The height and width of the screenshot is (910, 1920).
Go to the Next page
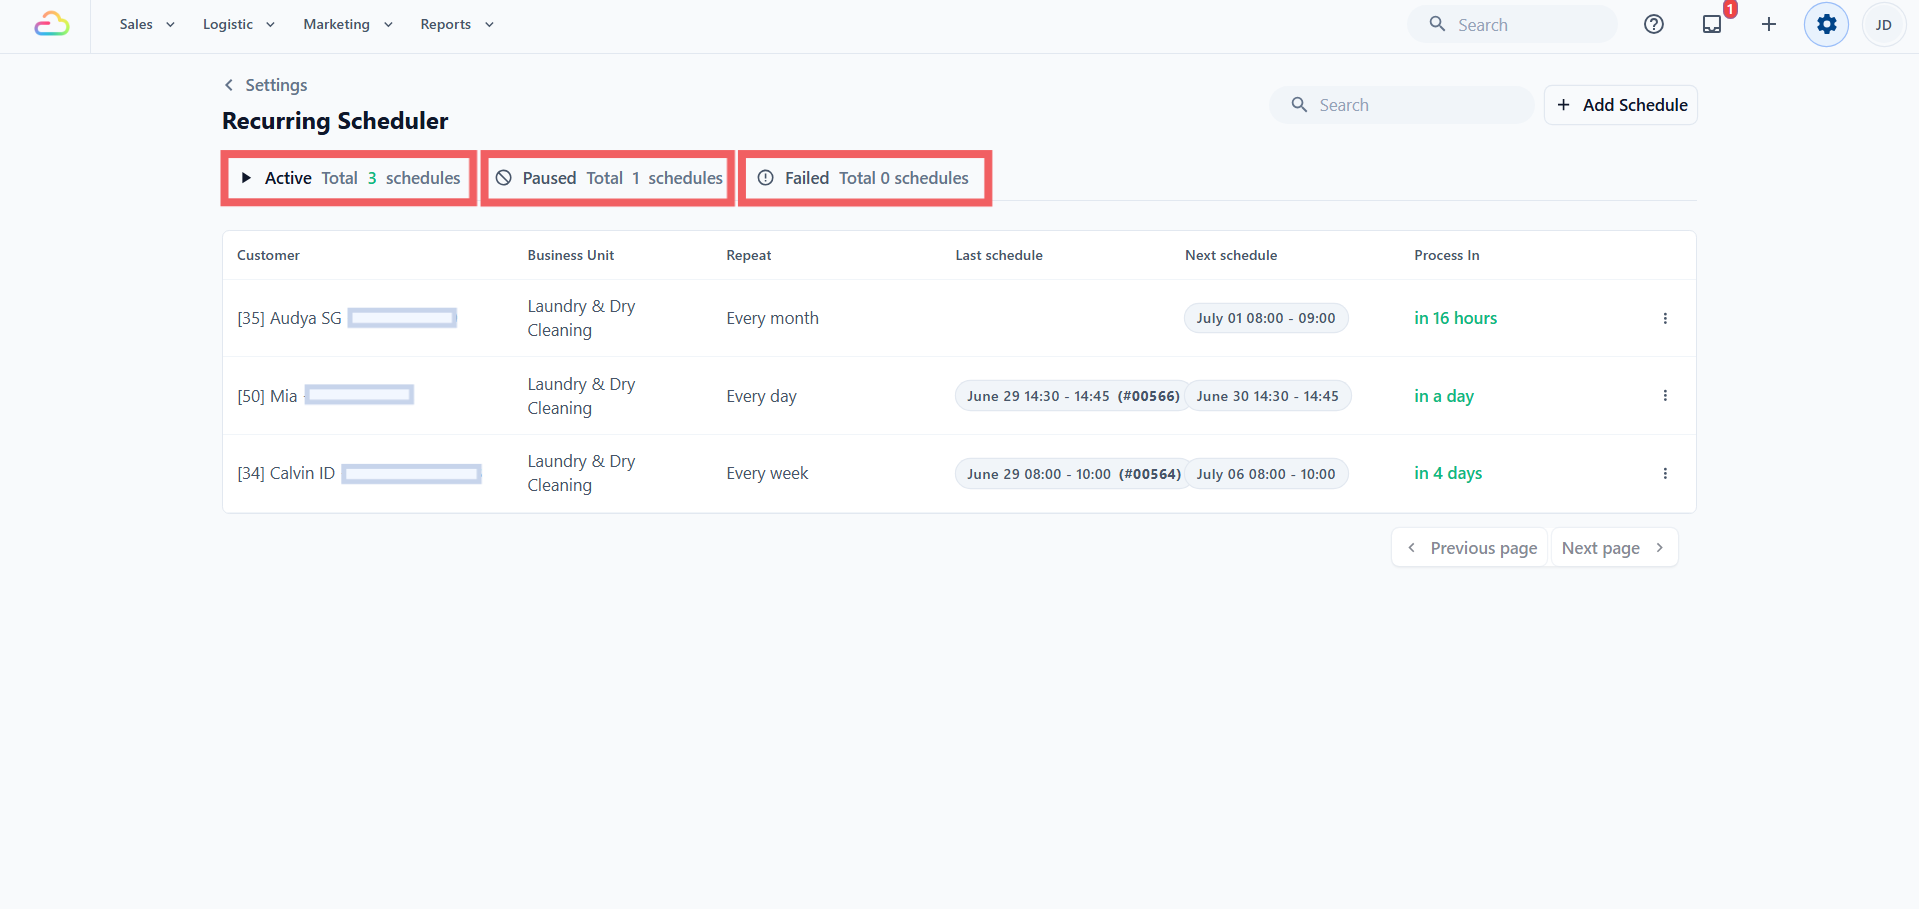pyautogui.click(x=1614, y=548)
